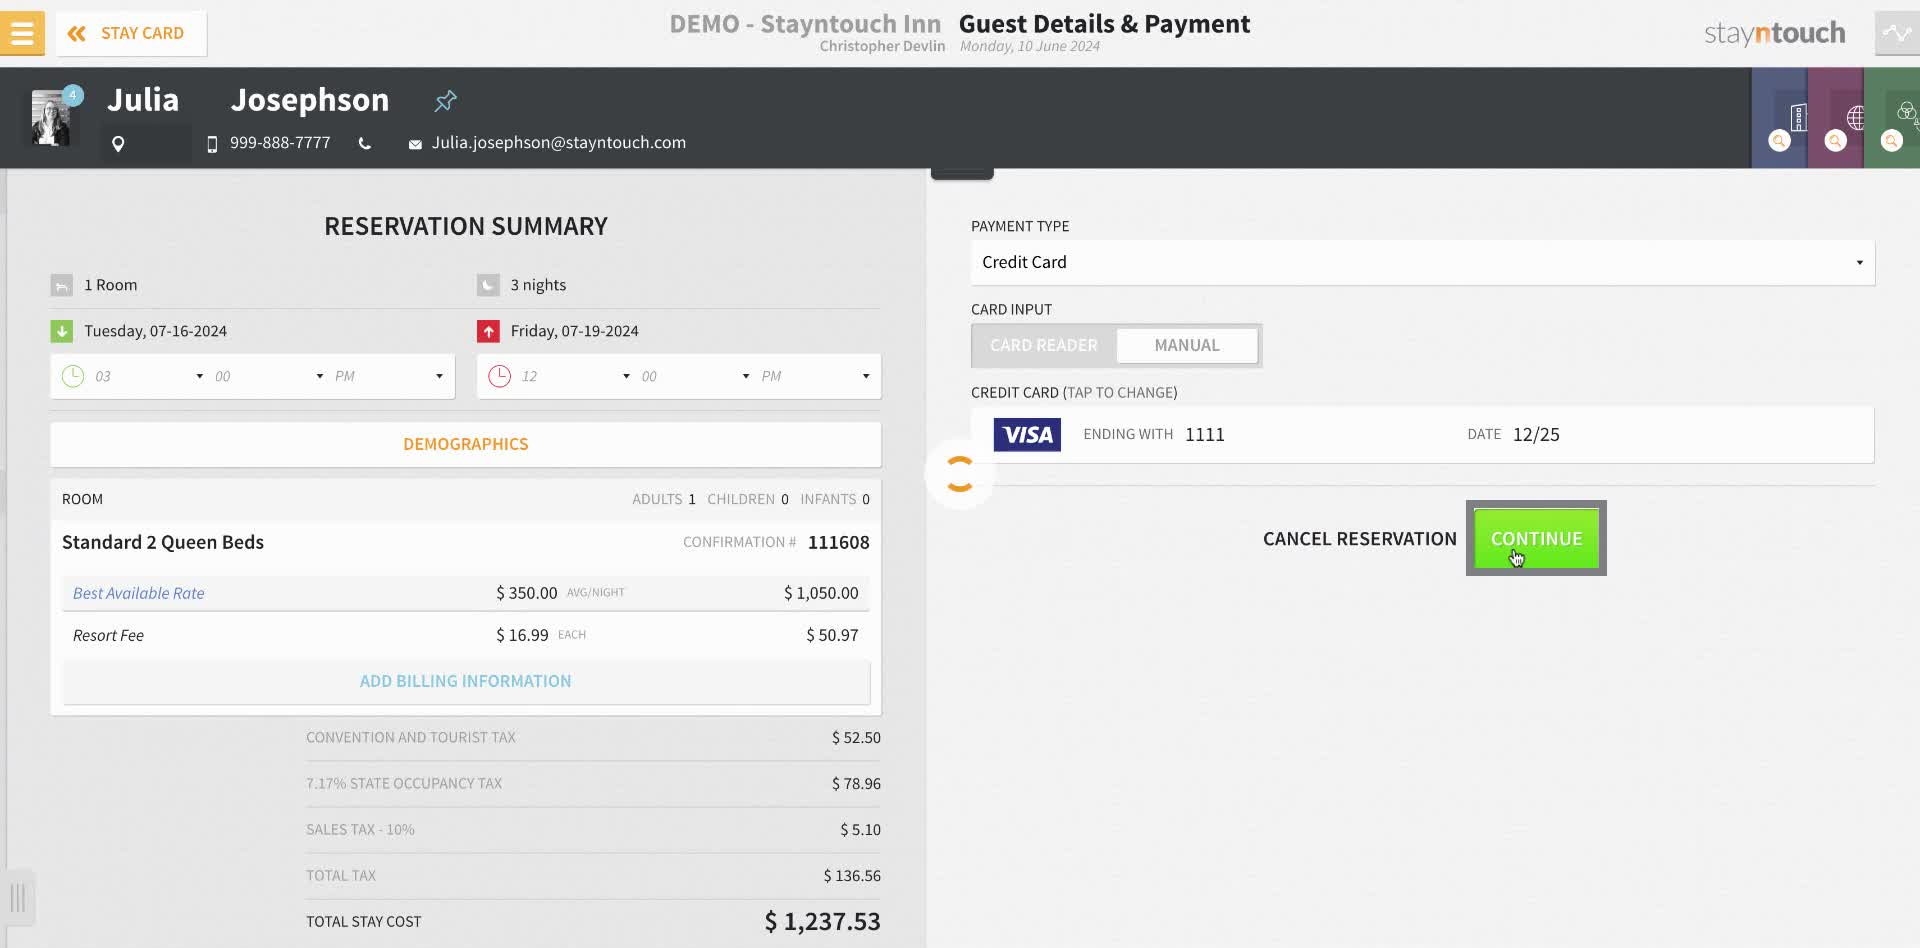Click Julia Josephson's guest photo thumbnail
Viewport: 1920px width, 948px height.
pyautogui.click(x=51, y=118)
